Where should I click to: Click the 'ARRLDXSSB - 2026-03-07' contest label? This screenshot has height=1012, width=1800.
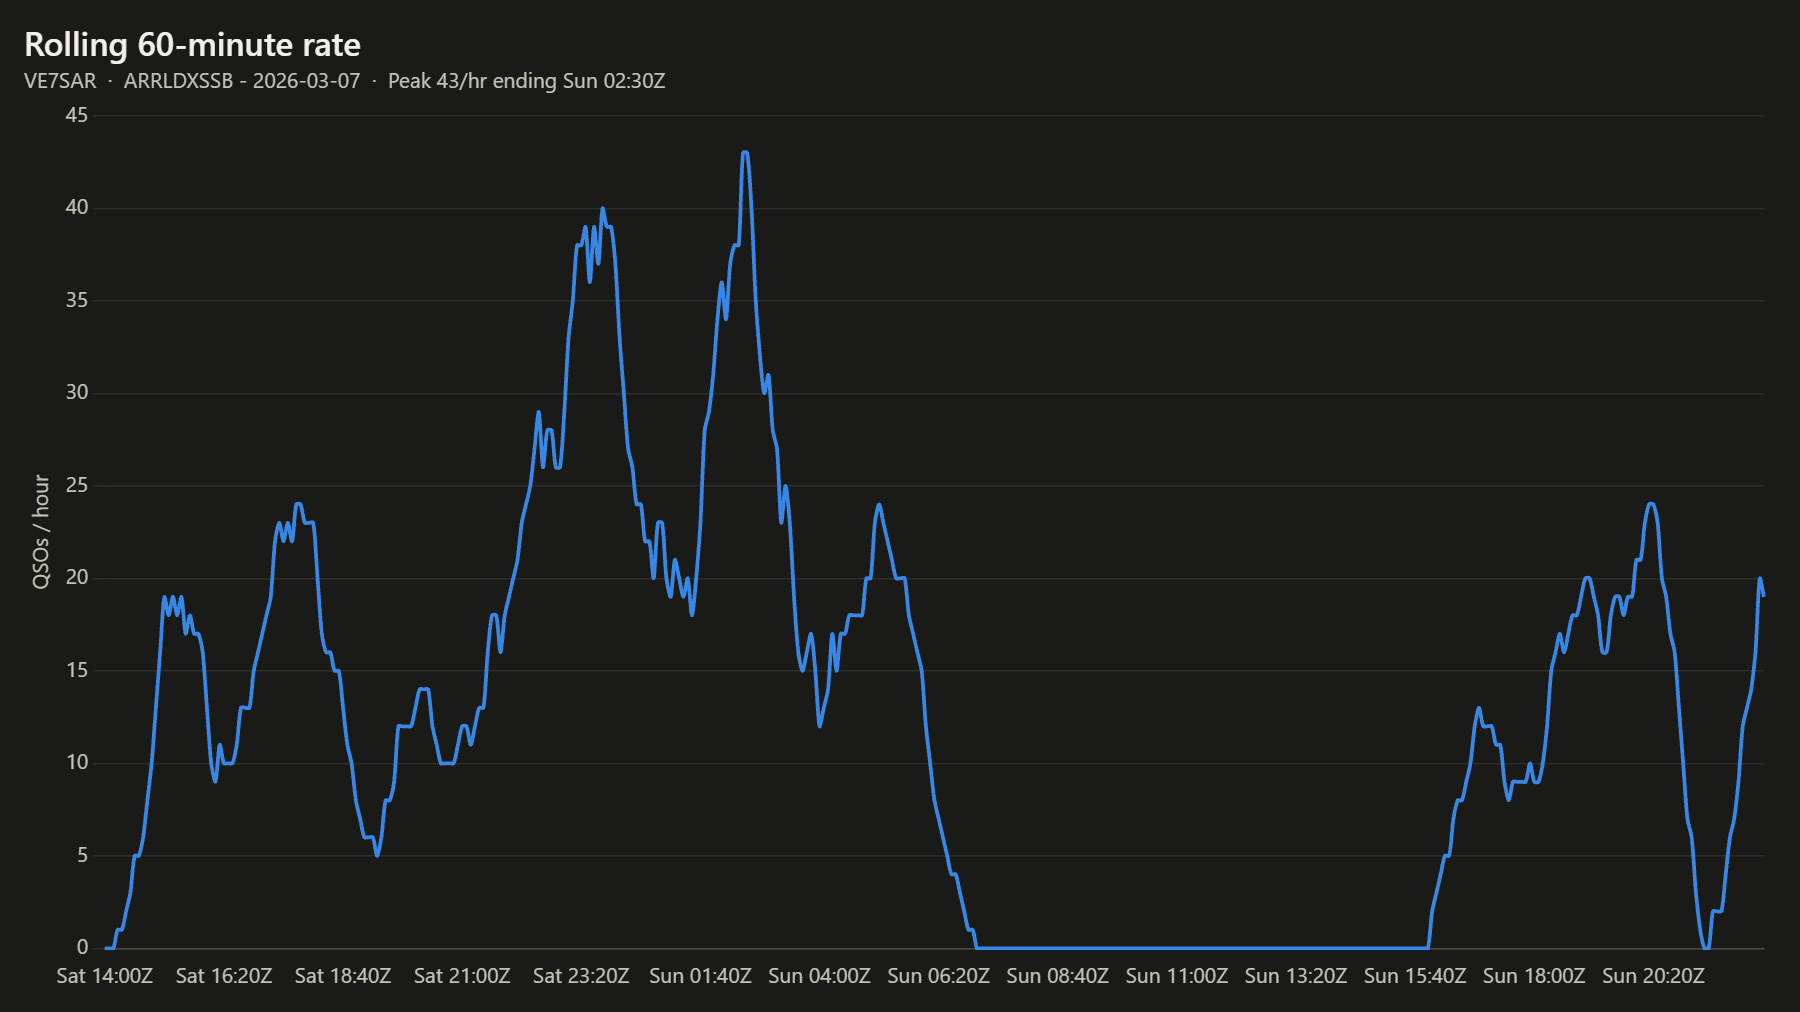(x=242, y=81)
